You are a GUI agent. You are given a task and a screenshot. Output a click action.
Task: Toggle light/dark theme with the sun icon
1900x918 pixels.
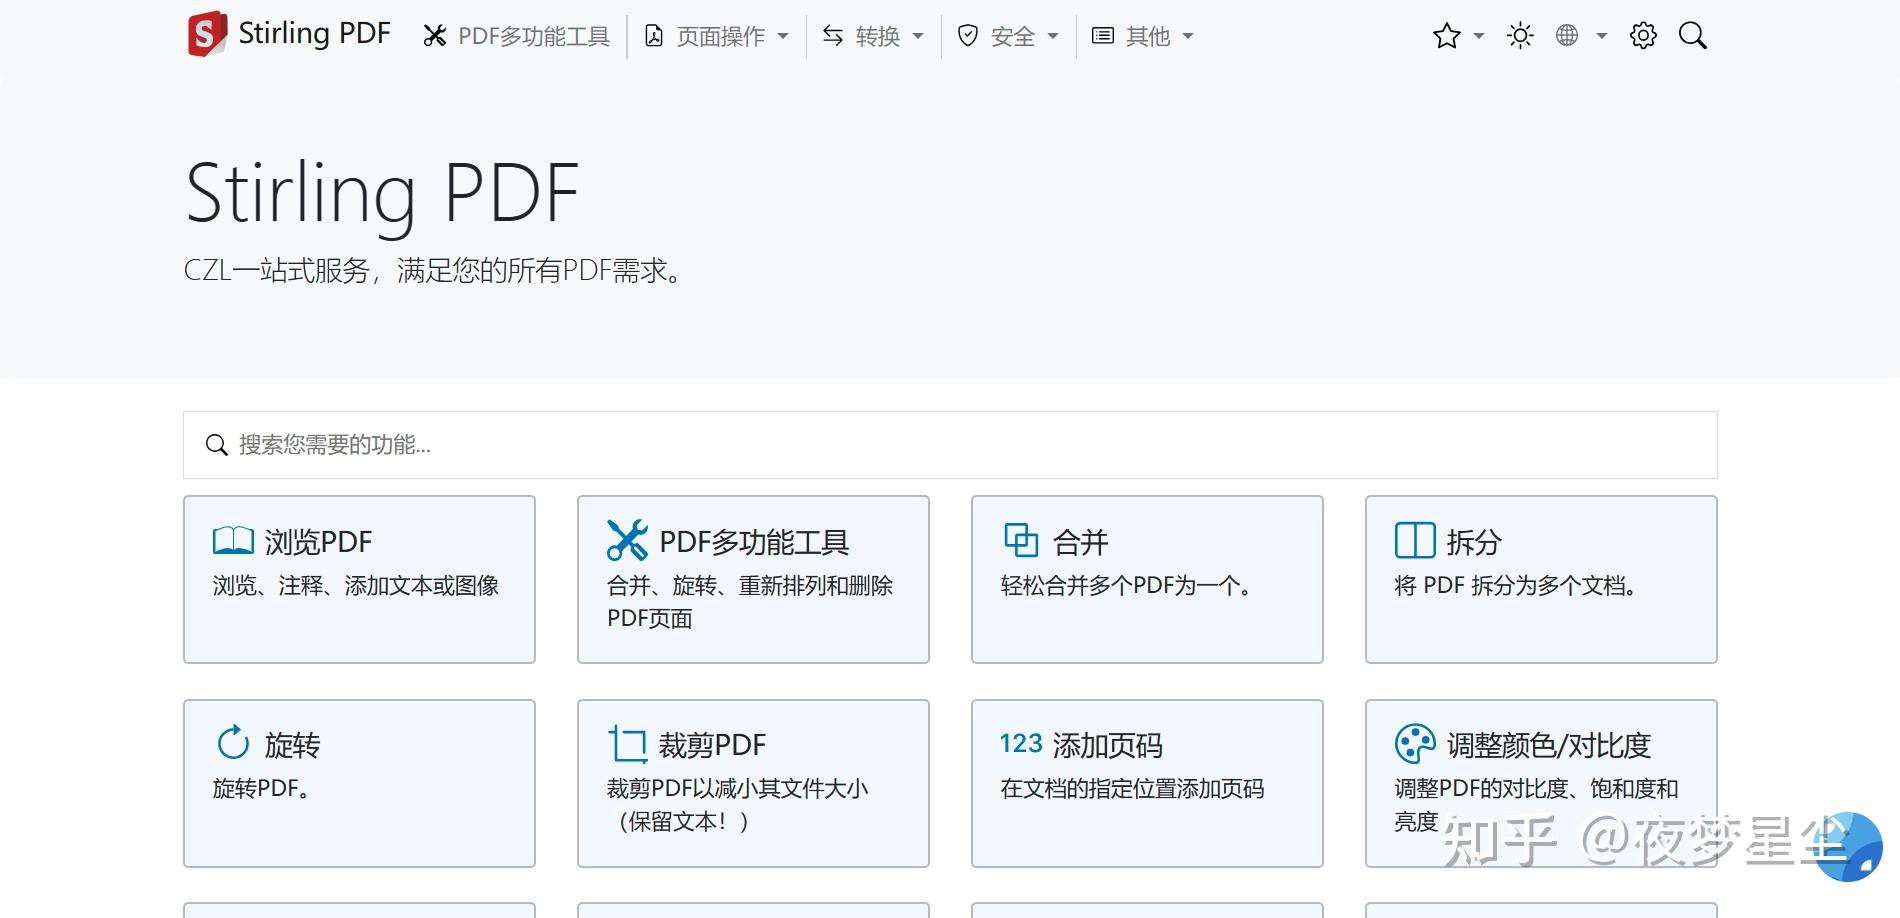pyautogui.click(x=1519, y=35)
